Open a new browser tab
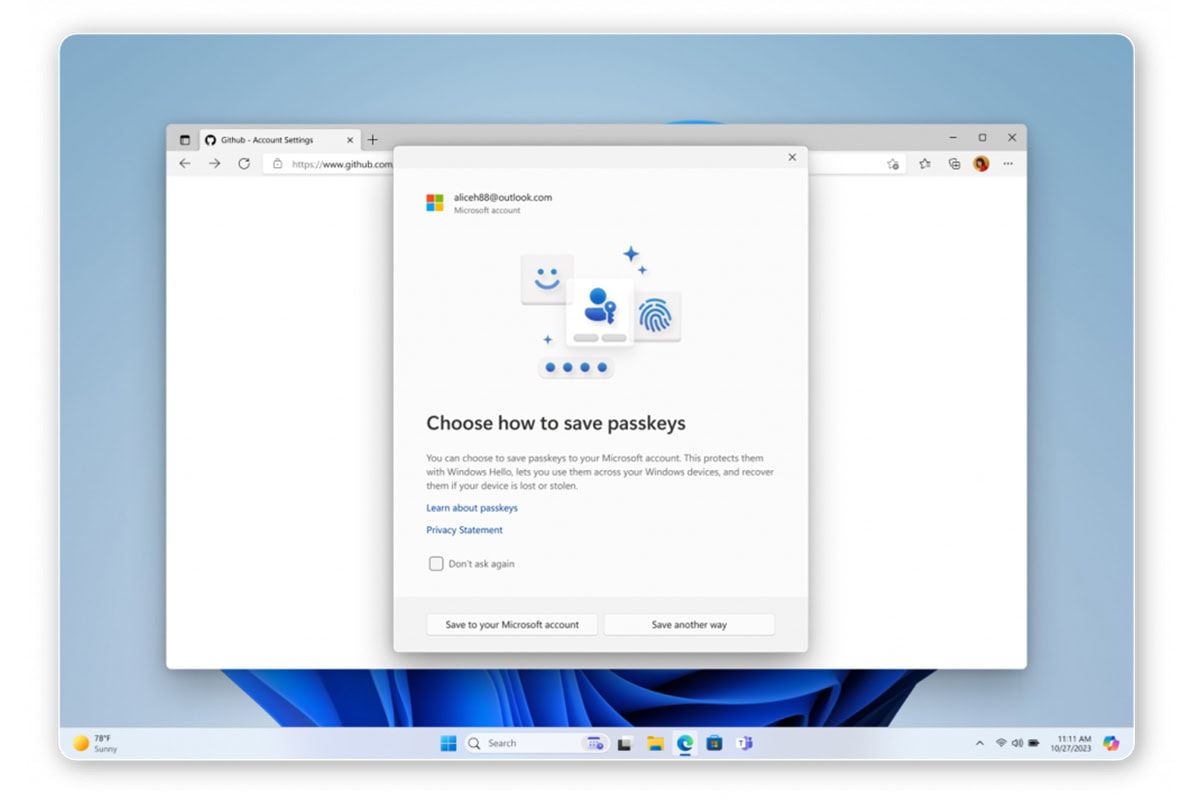This screenshot has width=1200, height=800. pyautogui.click(x=373, y=140)
